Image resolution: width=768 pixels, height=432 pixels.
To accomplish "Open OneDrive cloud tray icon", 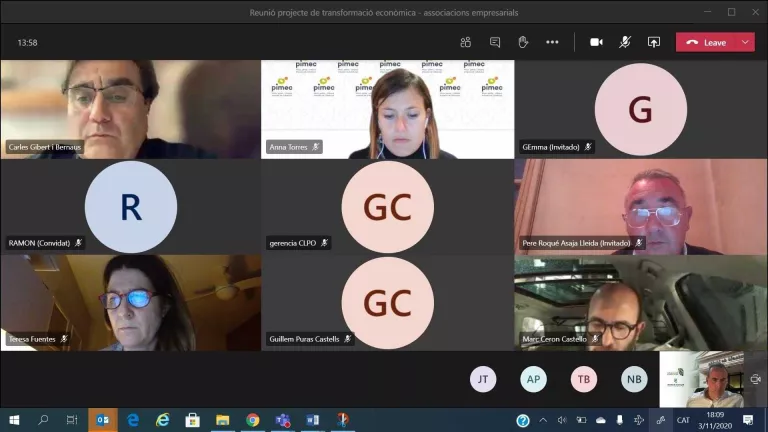I will [600, 420].
